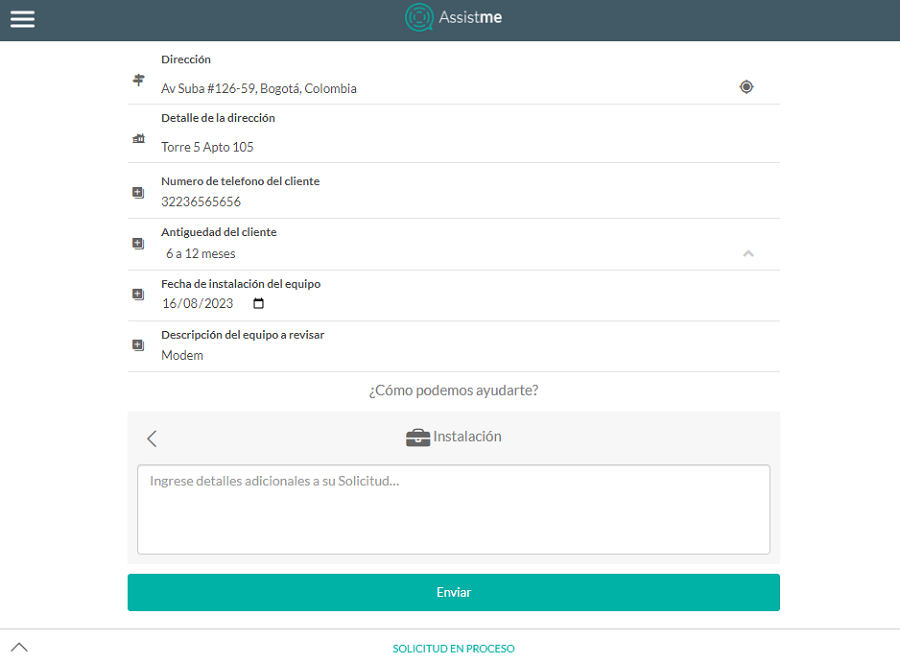Expand the bottom panel with up chevron
The image size is (900, 663).
[x=19, y=647]
